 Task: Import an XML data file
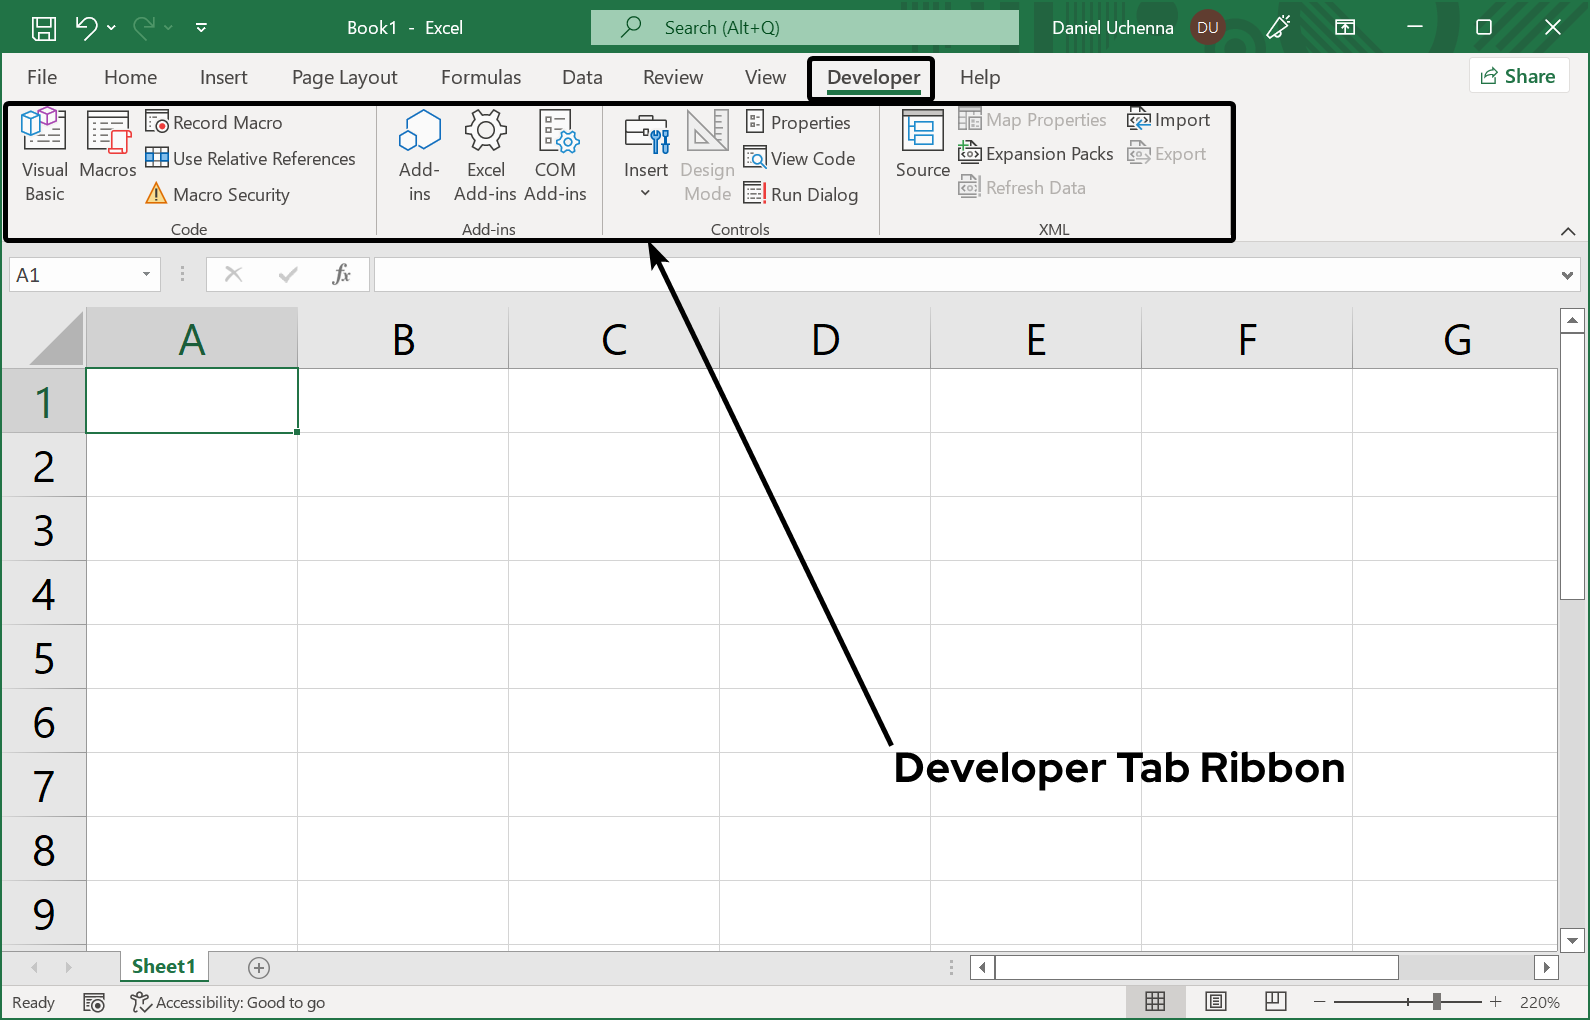tap(1169, 120)
